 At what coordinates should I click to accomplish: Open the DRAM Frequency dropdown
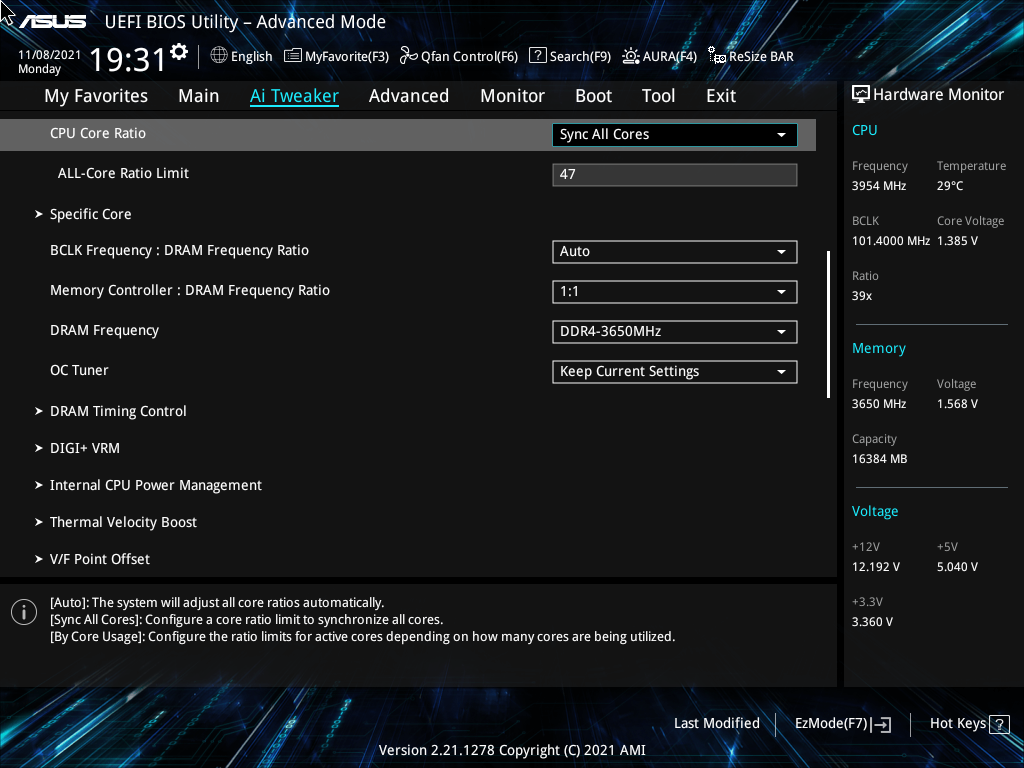point(675,332)
